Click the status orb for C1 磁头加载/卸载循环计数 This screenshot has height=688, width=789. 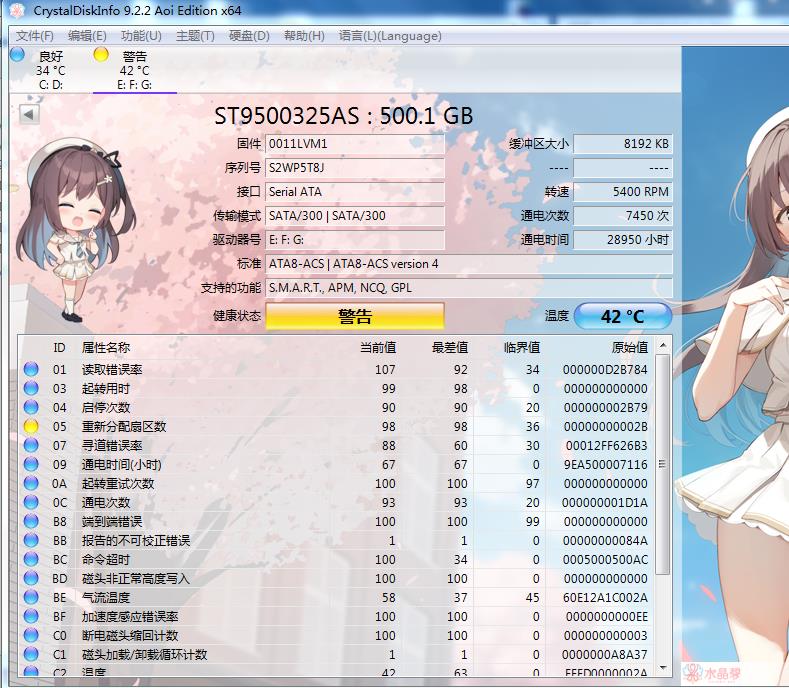(31, 654)
